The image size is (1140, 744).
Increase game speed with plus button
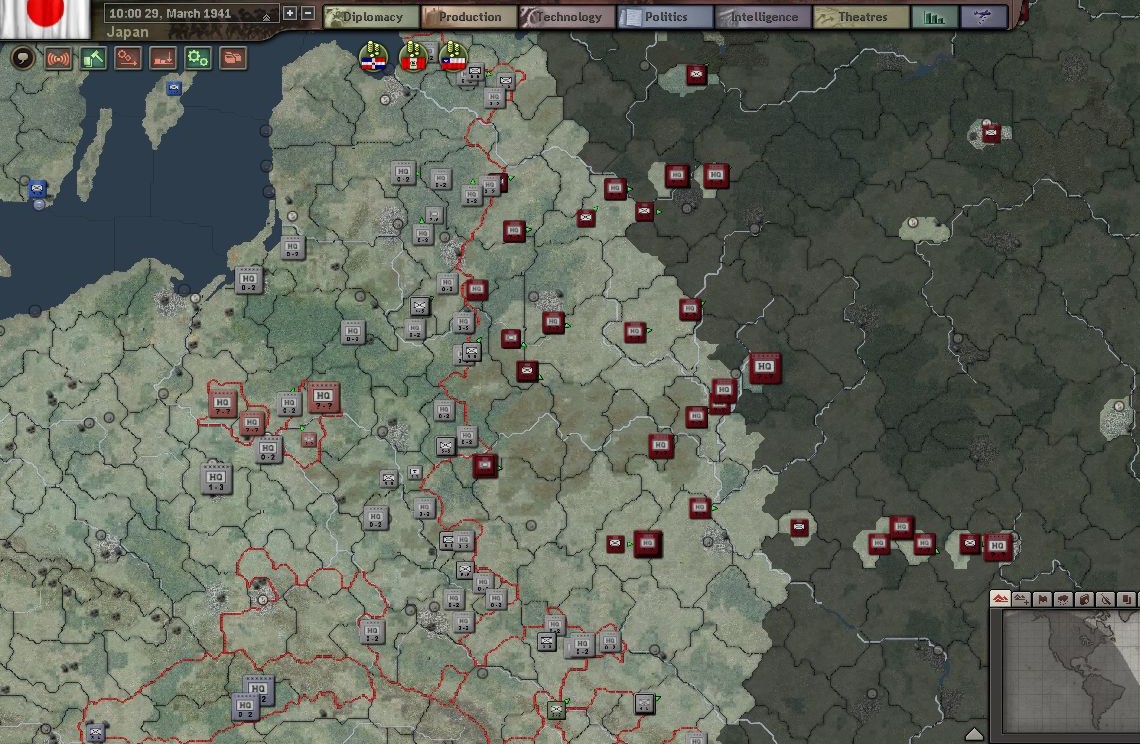click(290, 14)
